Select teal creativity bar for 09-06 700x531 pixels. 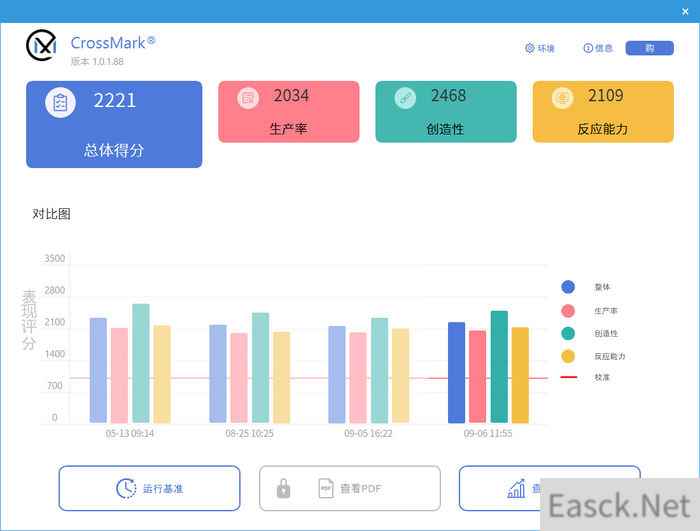point(499,367)
